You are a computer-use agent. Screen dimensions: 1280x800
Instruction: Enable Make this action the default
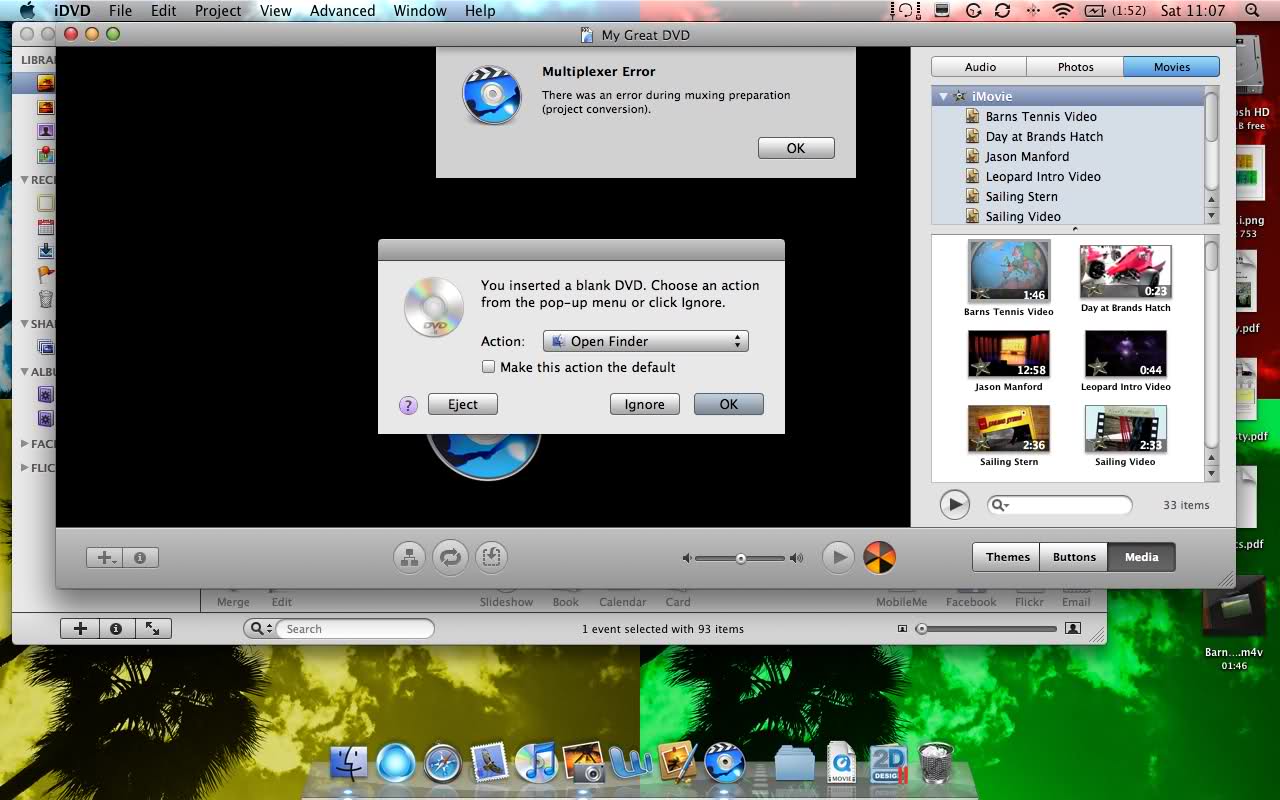(x=489, y=367)
